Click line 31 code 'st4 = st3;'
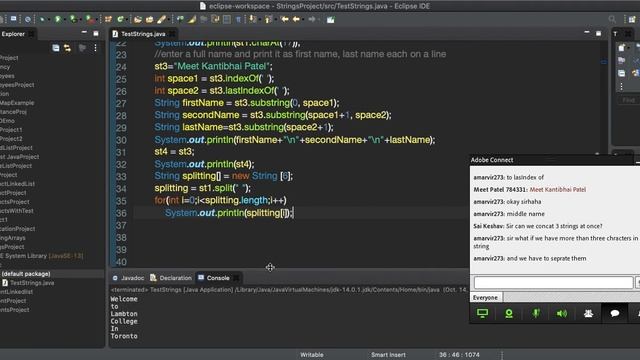This screenshot has width=640, height=360. pyautogui.click(x=174, y=152)
